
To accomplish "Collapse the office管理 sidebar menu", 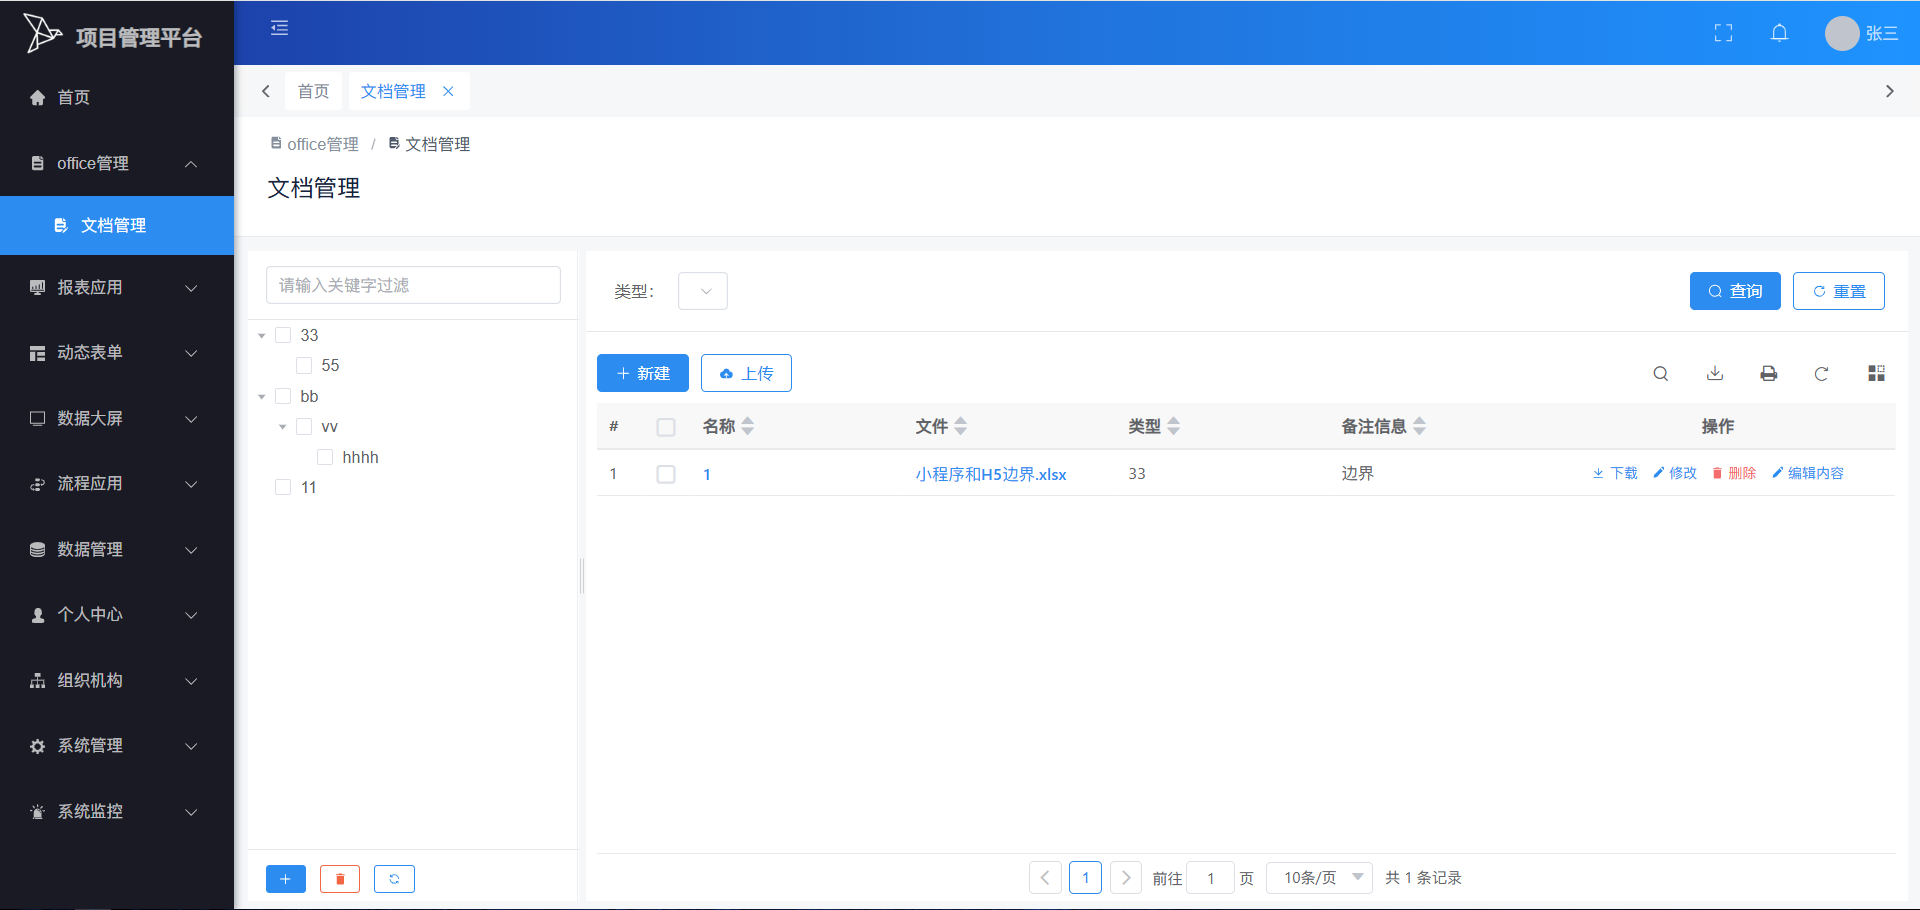I will coord(117,163).
